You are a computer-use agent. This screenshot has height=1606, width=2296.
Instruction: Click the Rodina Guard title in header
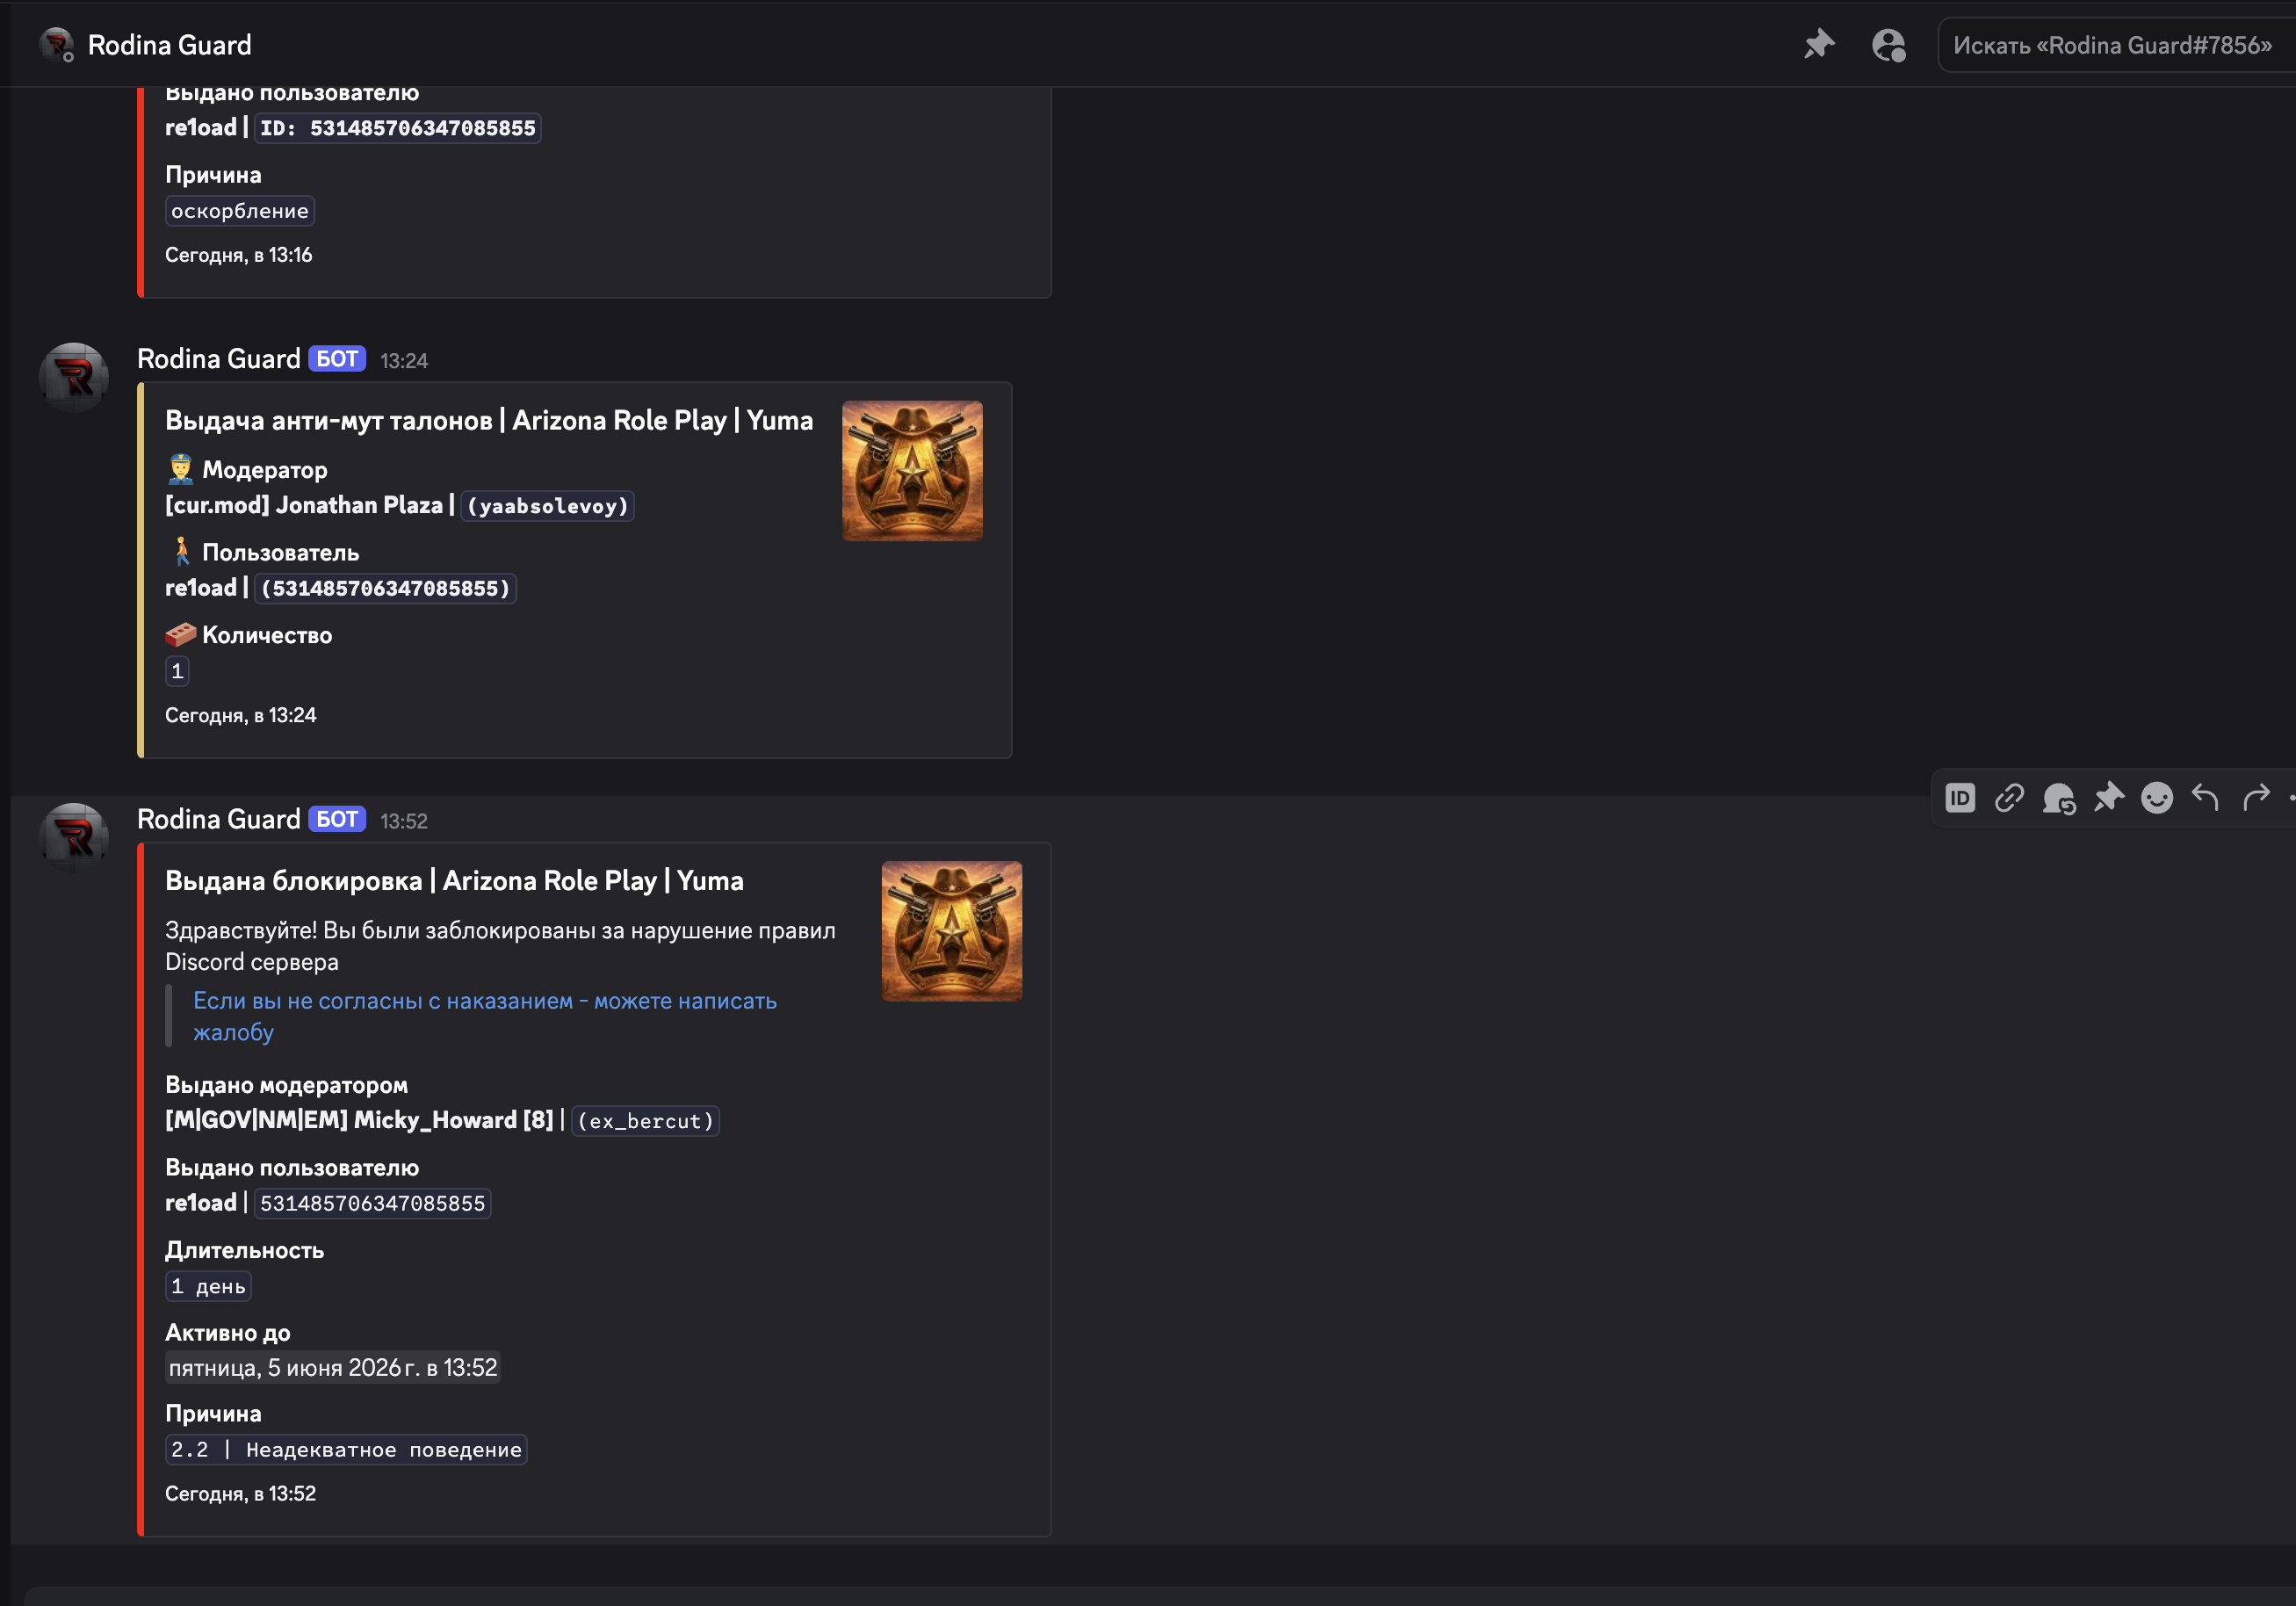[169, 45]
